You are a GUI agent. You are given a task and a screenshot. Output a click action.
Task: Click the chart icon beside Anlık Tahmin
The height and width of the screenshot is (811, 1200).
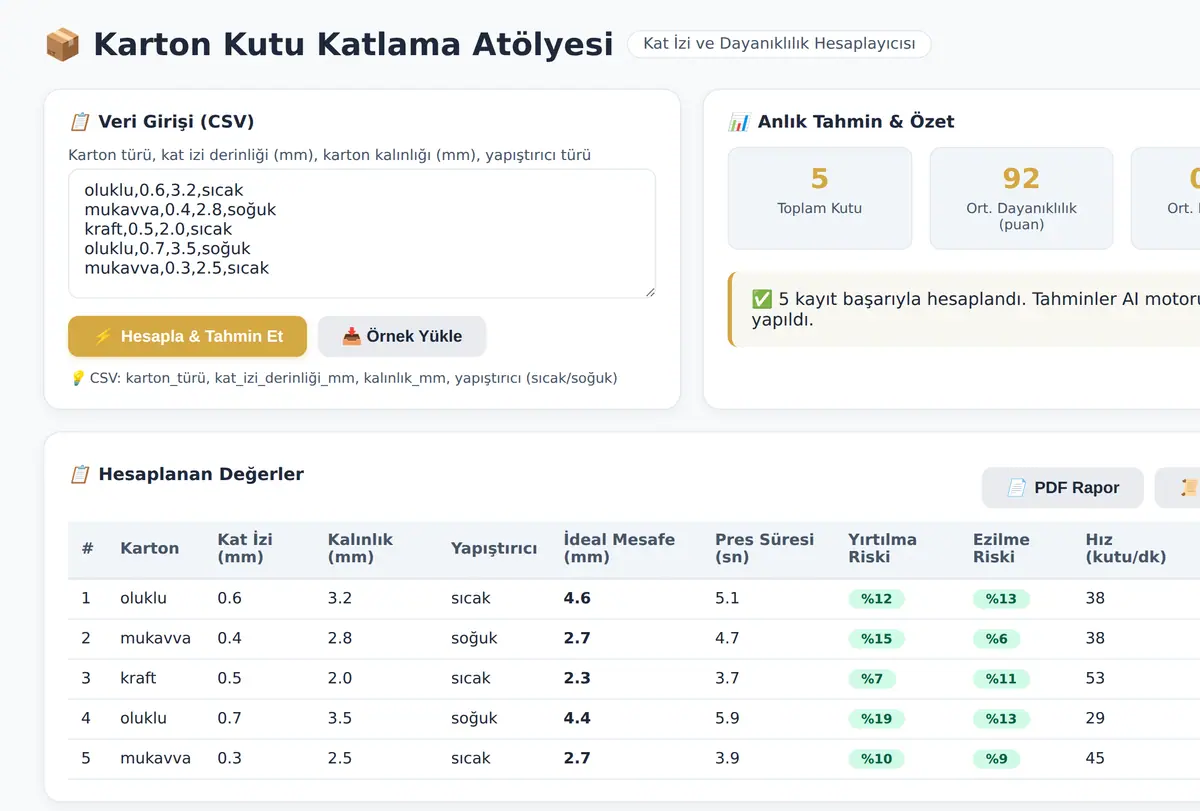739,122
